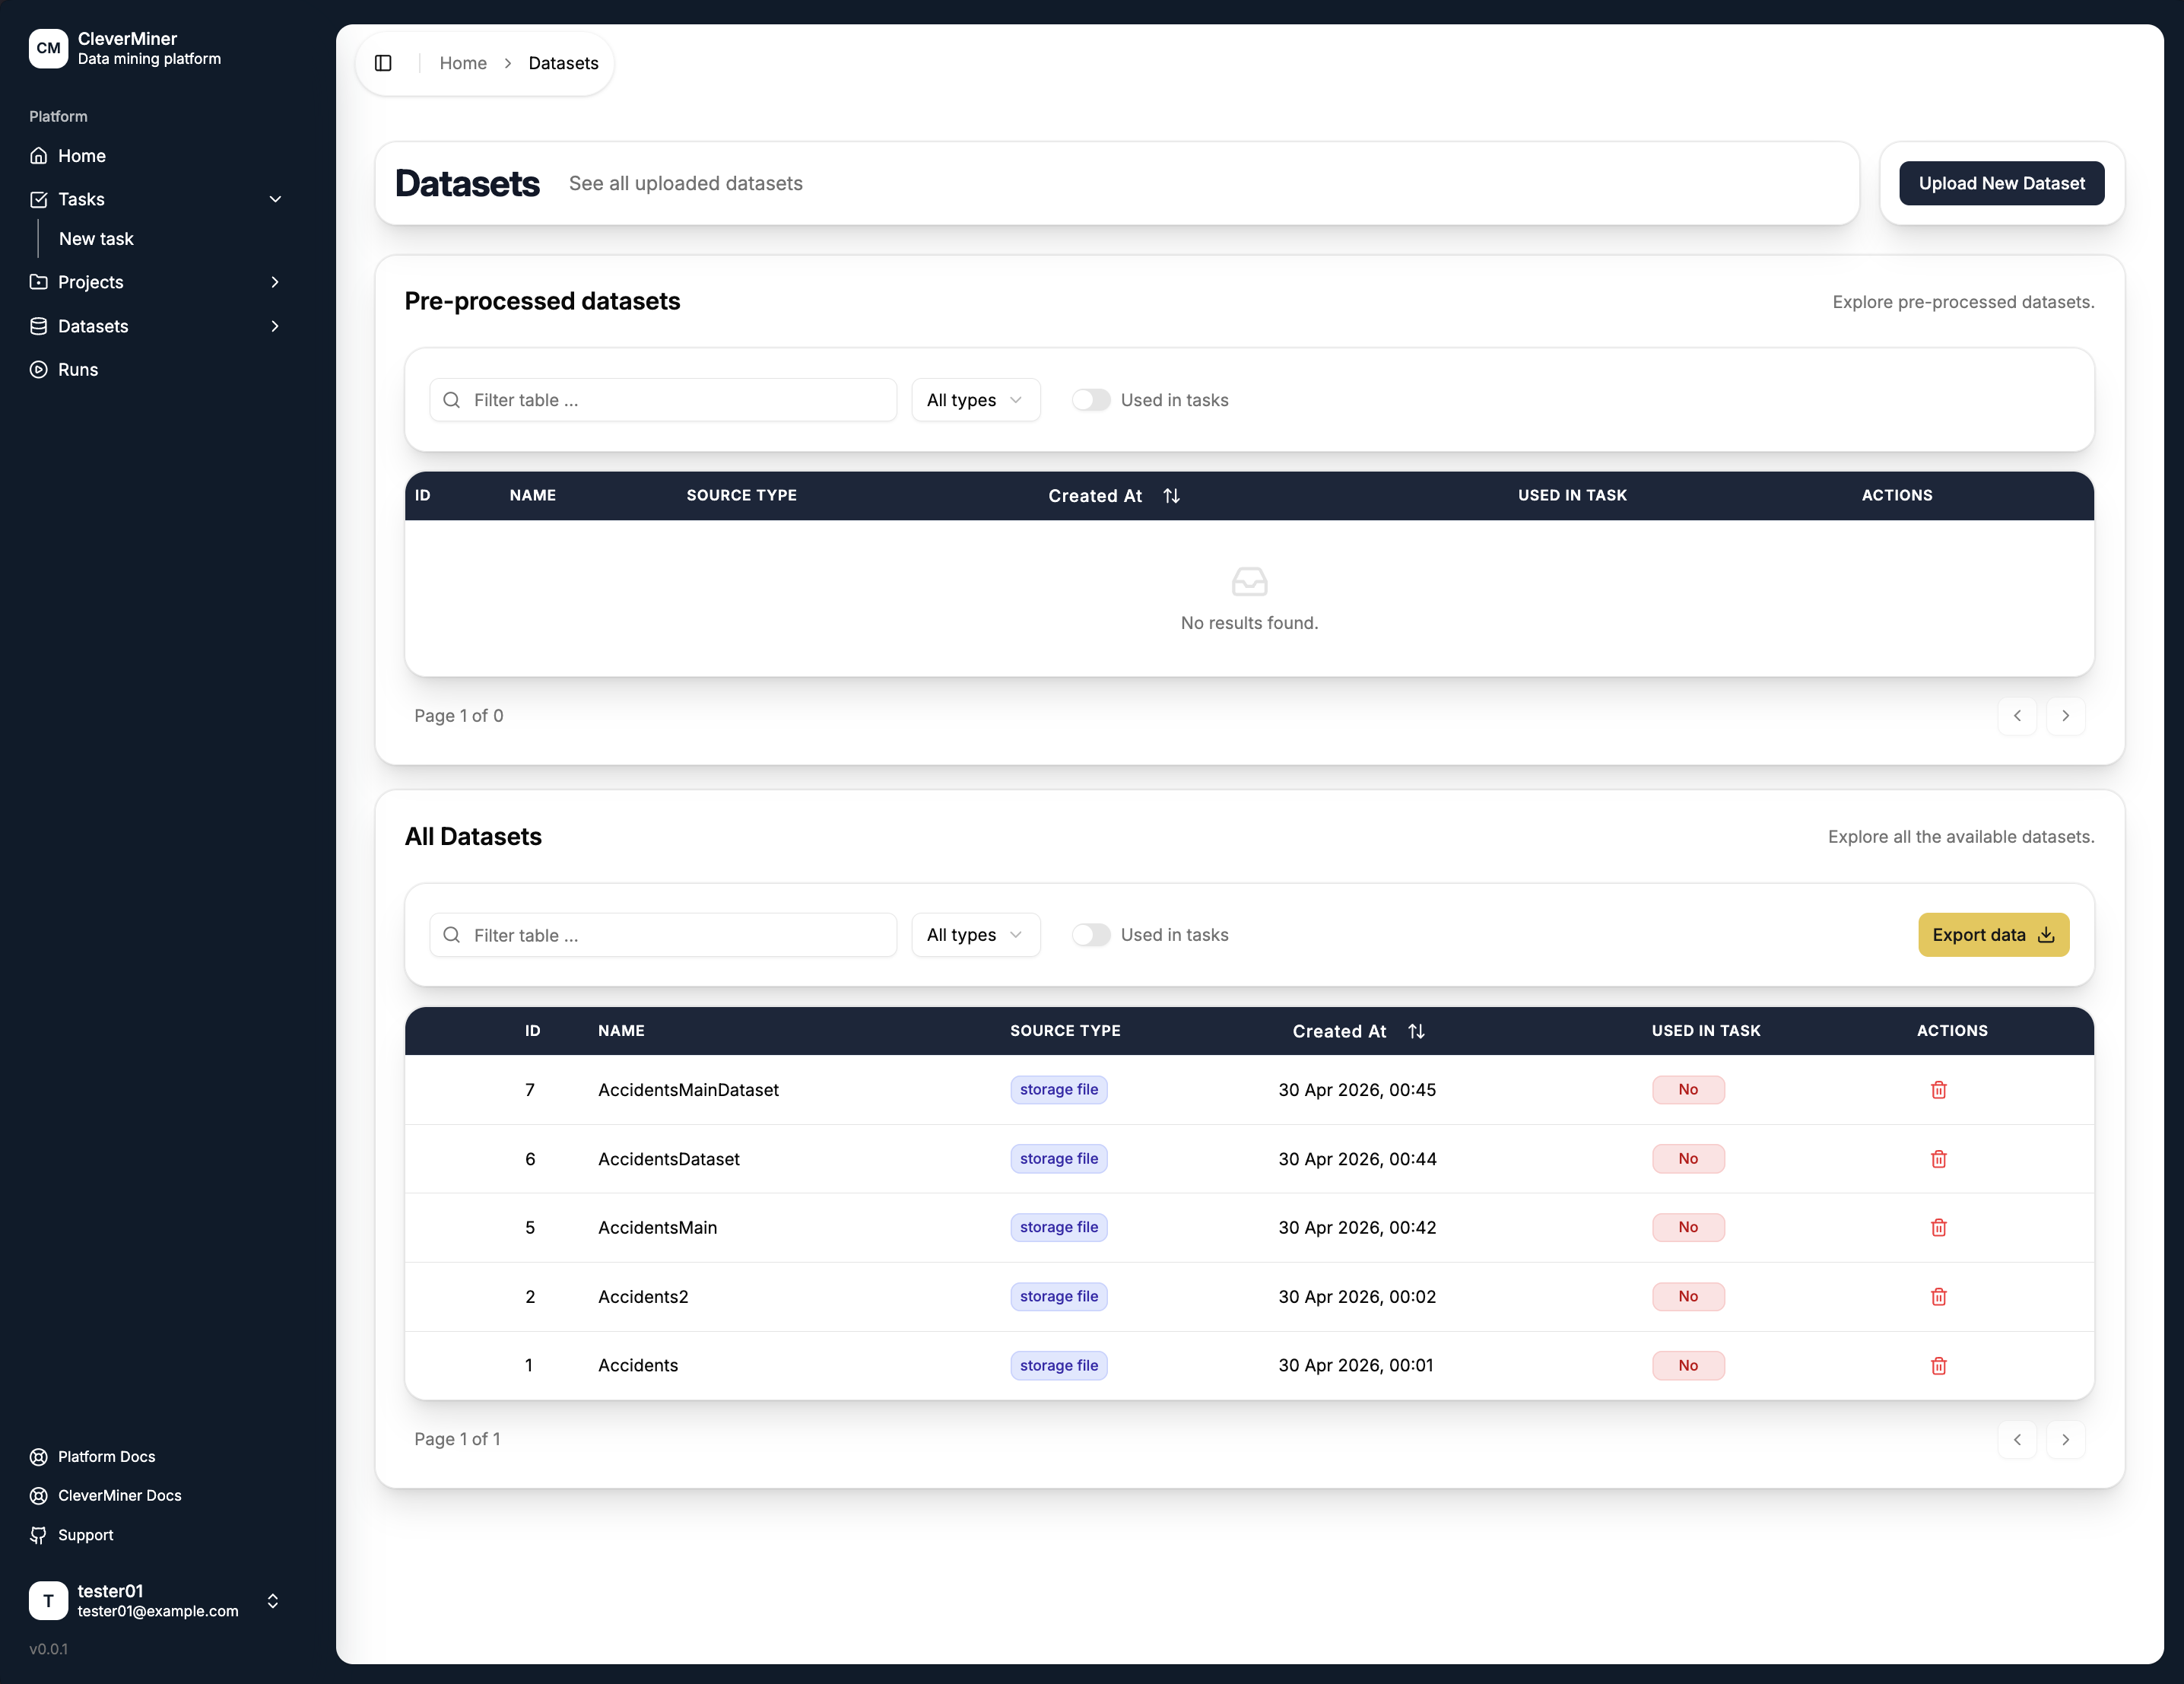The image size is (2184, 1684).
Task: Expand the Datasets sidebar chevron
Action: click(275, 326)
